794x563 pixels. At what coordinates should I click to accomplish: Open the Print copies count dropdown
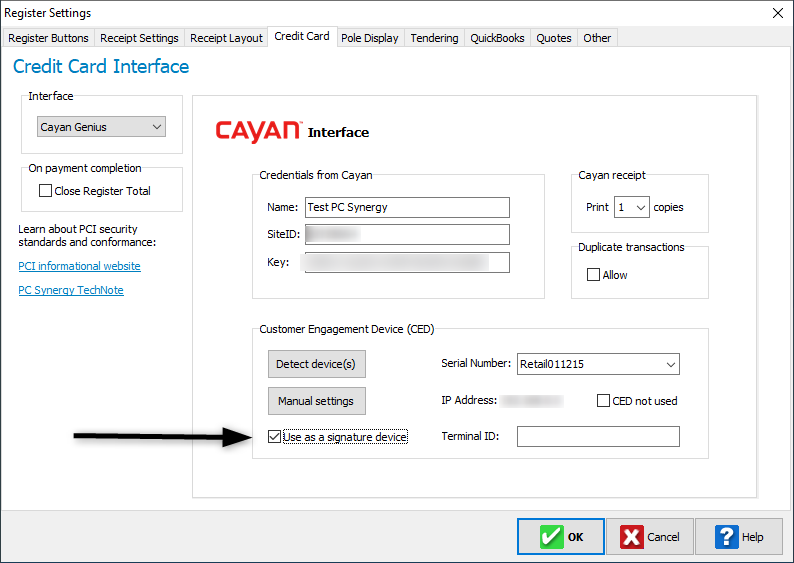[x=631, y=207]
